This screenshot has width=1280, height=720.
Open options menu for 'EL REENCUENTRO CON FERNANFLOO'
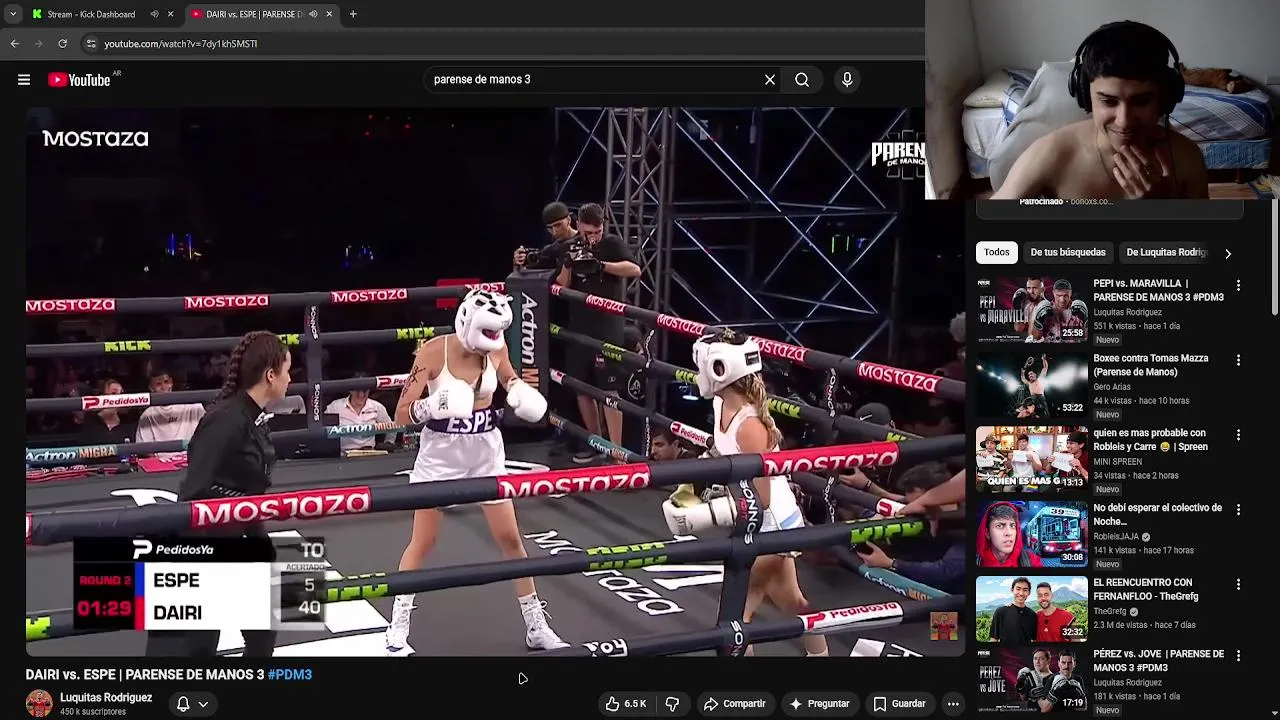tap(1238, 584)
